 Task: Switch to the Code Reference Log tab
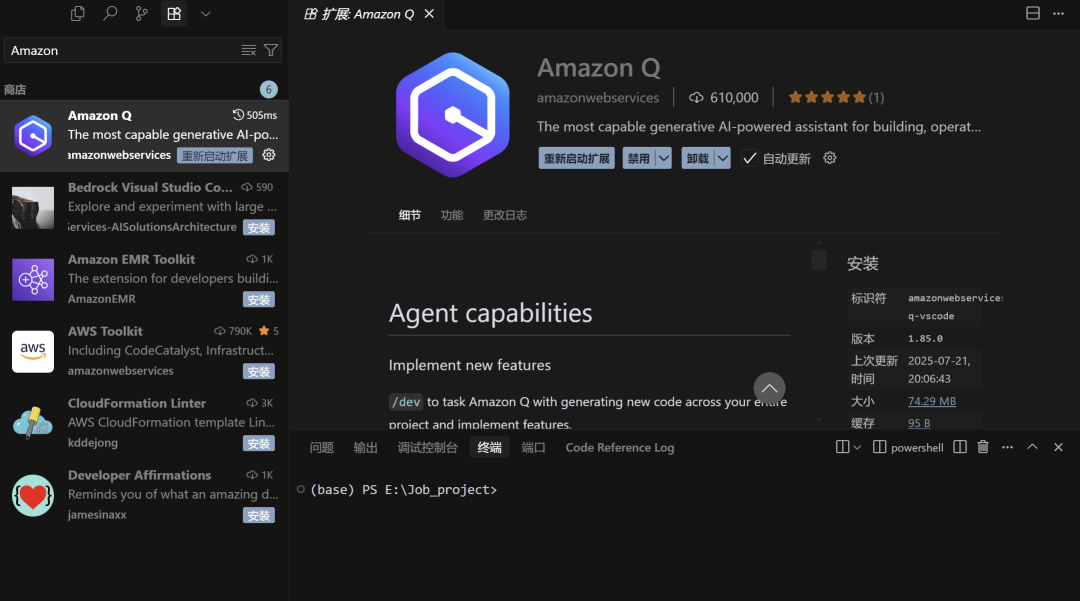(x=620, y=447)
